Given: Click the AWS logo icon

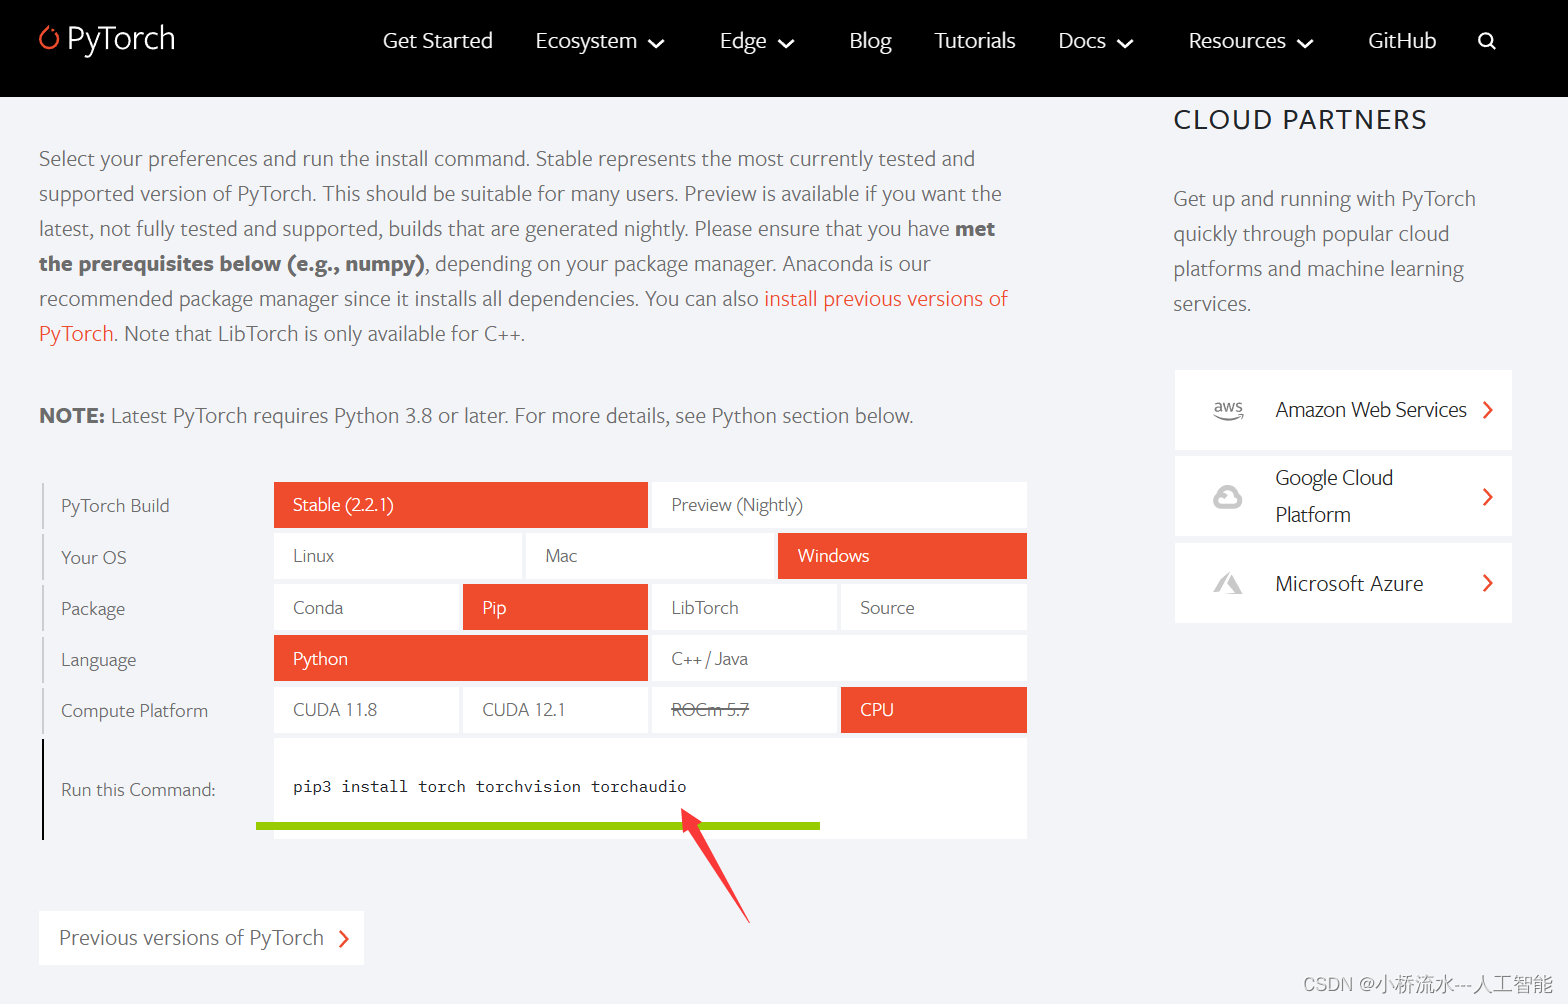Looking at the screenshot, I should [1228, 410].
